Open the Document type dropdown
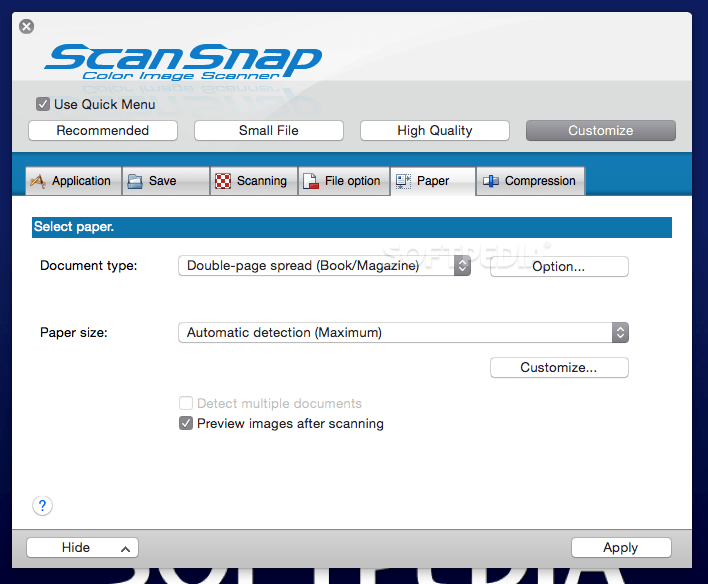Image resolution: width=708 pixels, height=584 pixels. pos(324,266)
